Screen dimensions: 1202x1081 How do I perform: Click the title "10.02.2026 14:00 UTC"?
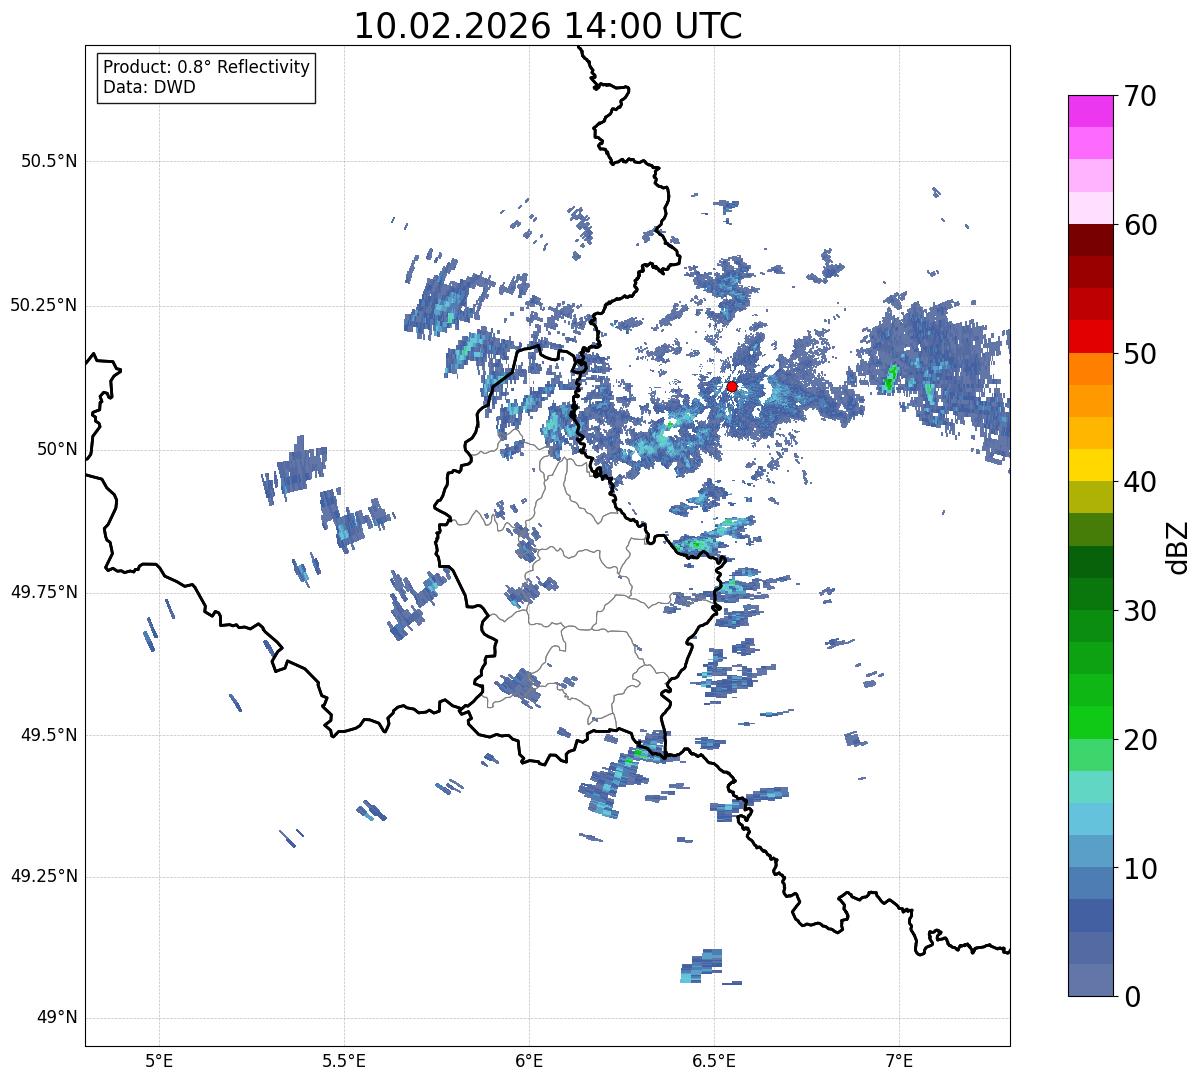pyautogui.click(x=548, y=26)
